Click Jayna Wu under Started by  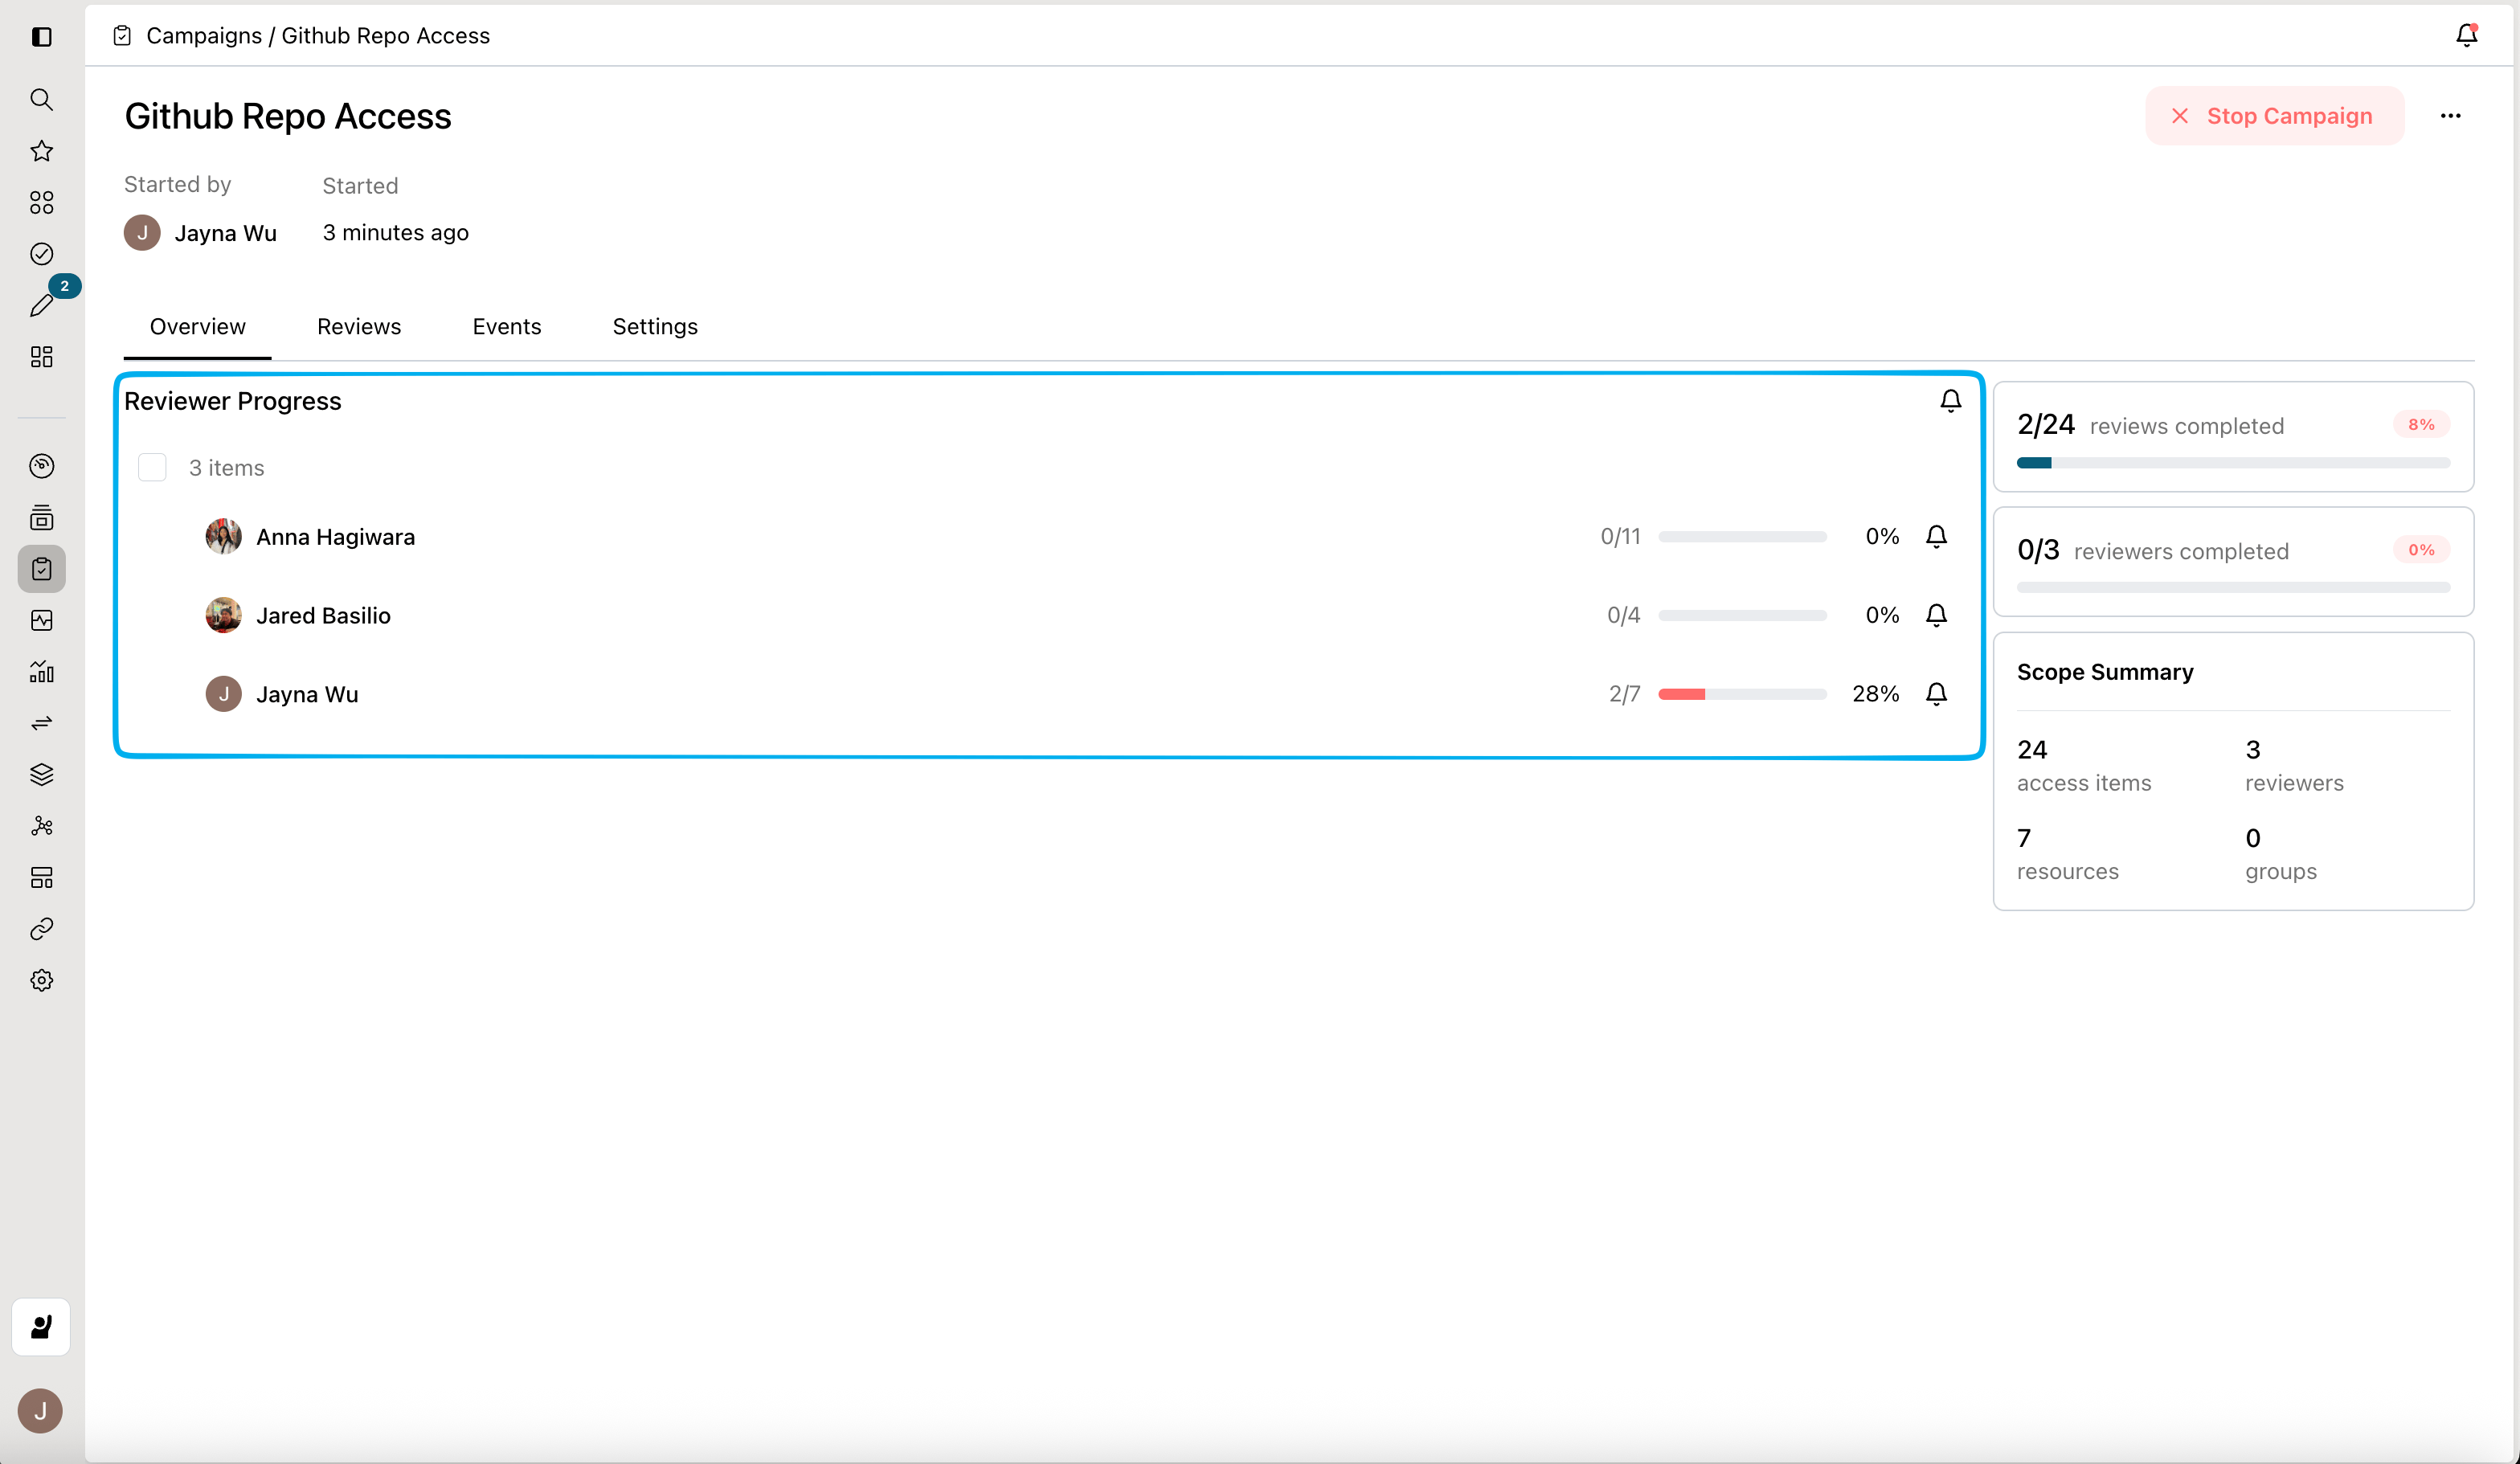click(225, 233)
